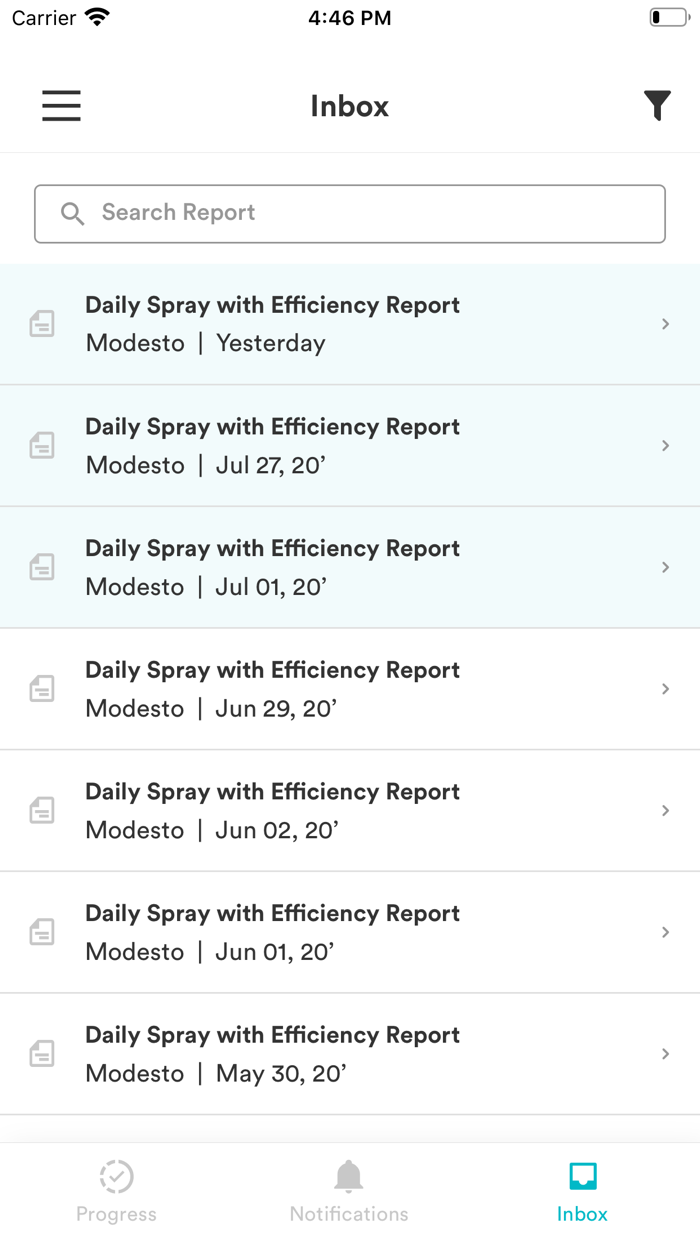
Task: Tap document icon of Jul 01 report
Action: pyautogui.click(x=42, y=567)
